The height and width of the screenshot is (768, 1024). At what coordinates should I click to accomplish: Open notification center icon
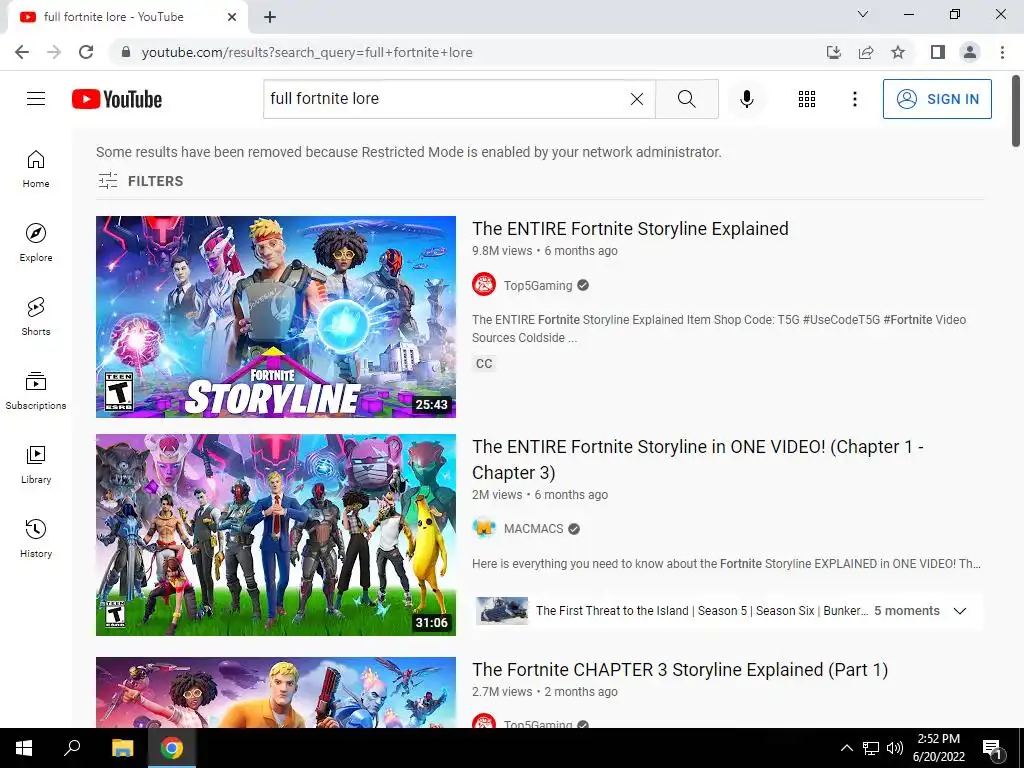tap(992, 748)
